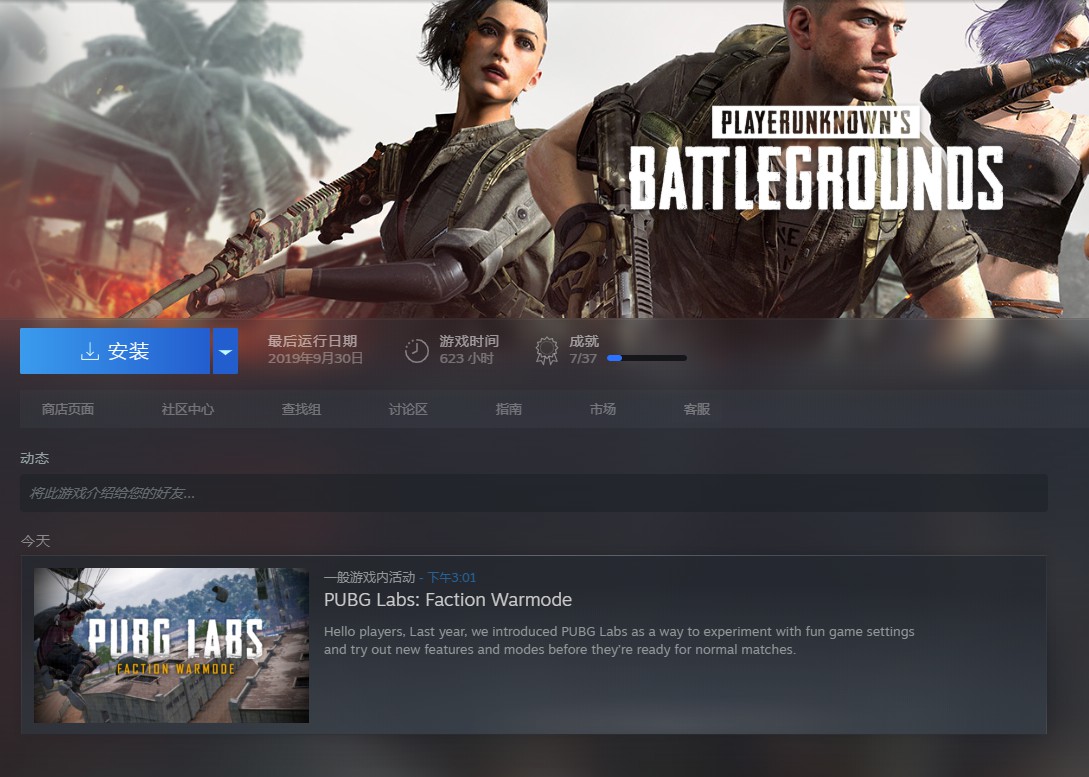This screenshot has width=1089, height=777.
Task: Open the 客服 support tab
Action: [x=697, y=409]
